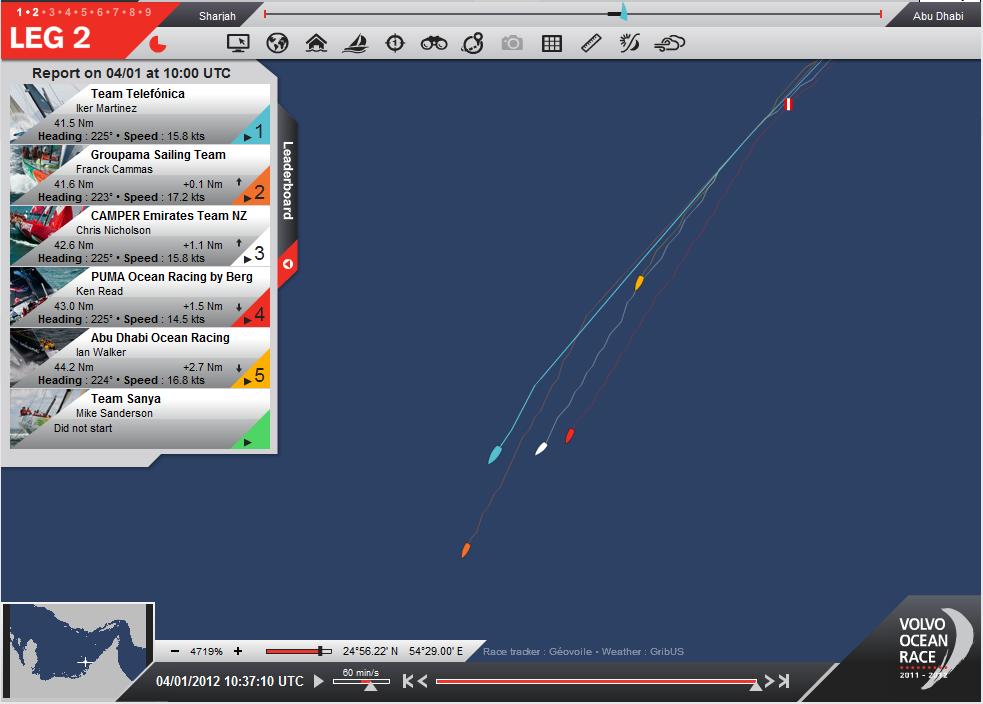983x704 pixels.
Task: Click the Abu Dhabi arrival label
Action: point(938,16)
